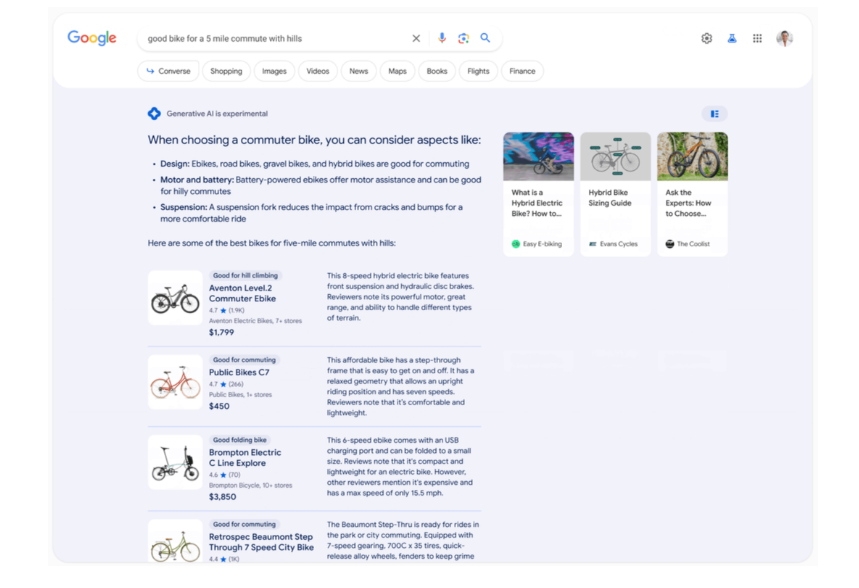859x588 pixels.
Task: Switch to the Maps tab
Action: [x=398, y=71]
